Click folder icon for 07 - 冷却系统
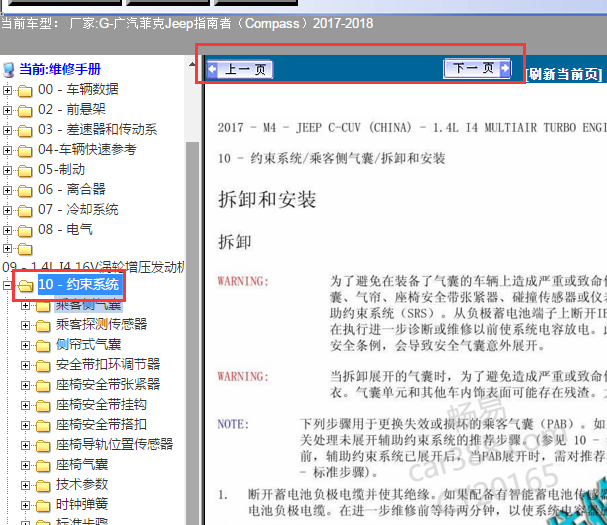 [25, 211]
